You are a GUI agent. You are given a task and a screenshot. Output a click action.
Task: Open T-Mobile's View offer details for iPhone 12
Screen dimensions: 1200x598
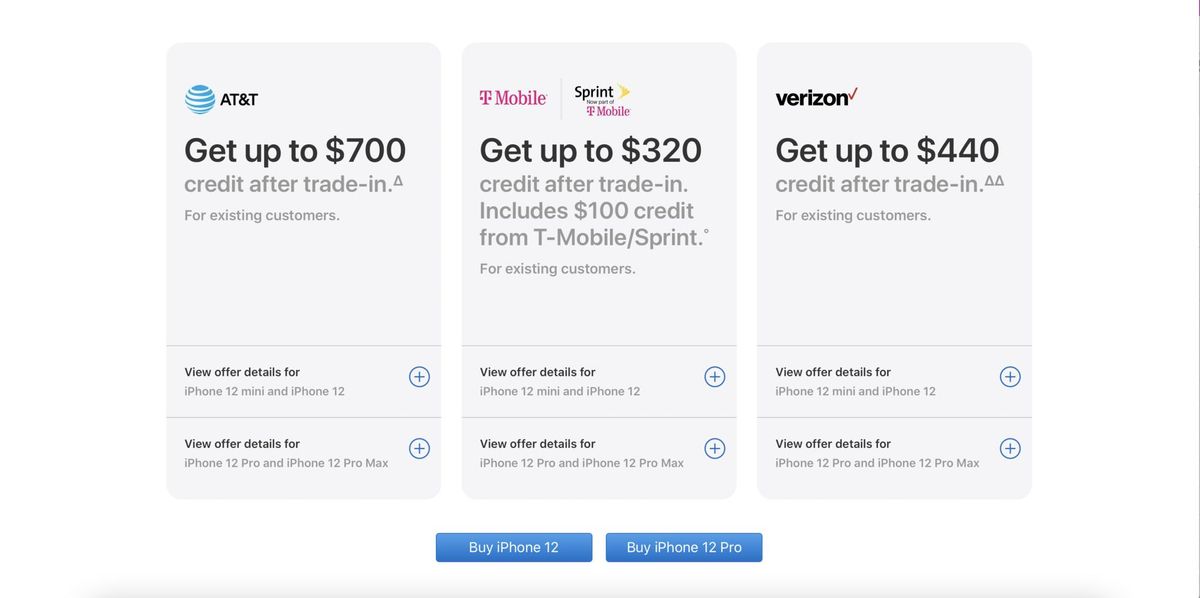tap(559, 380)
